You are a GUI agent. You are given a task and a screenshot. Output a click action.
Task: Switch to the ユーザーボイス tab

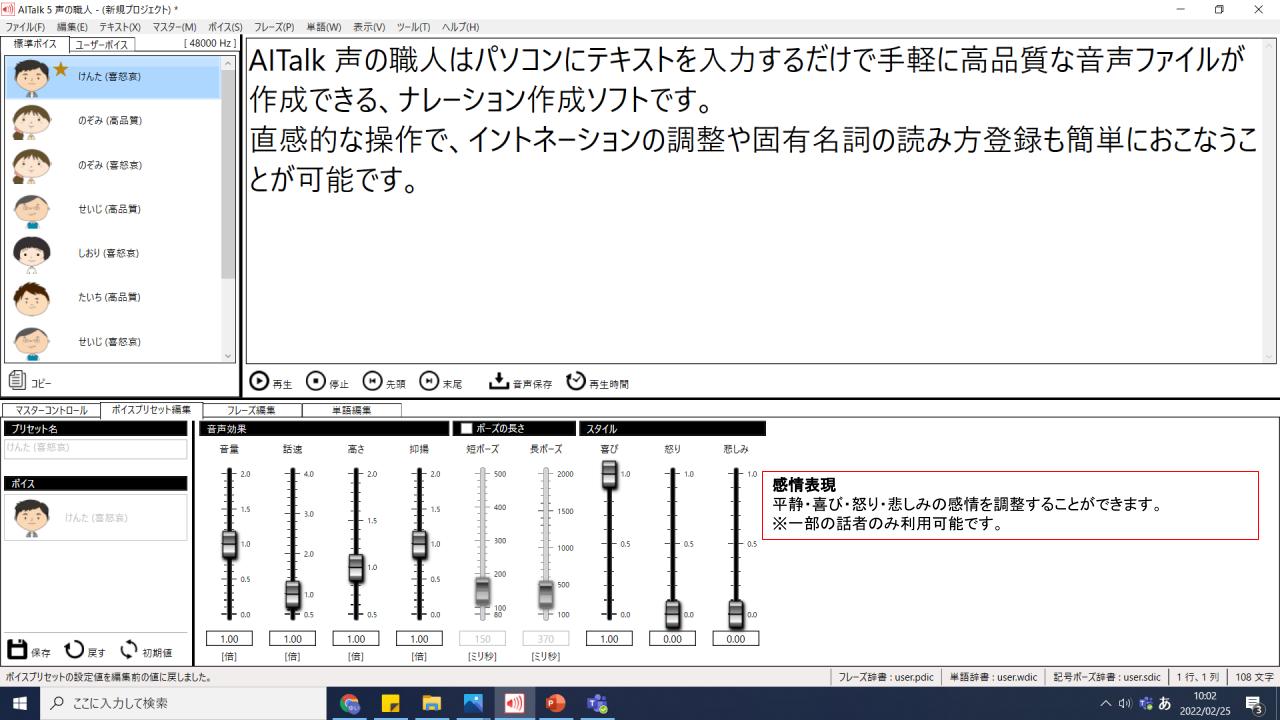point(100,44)
